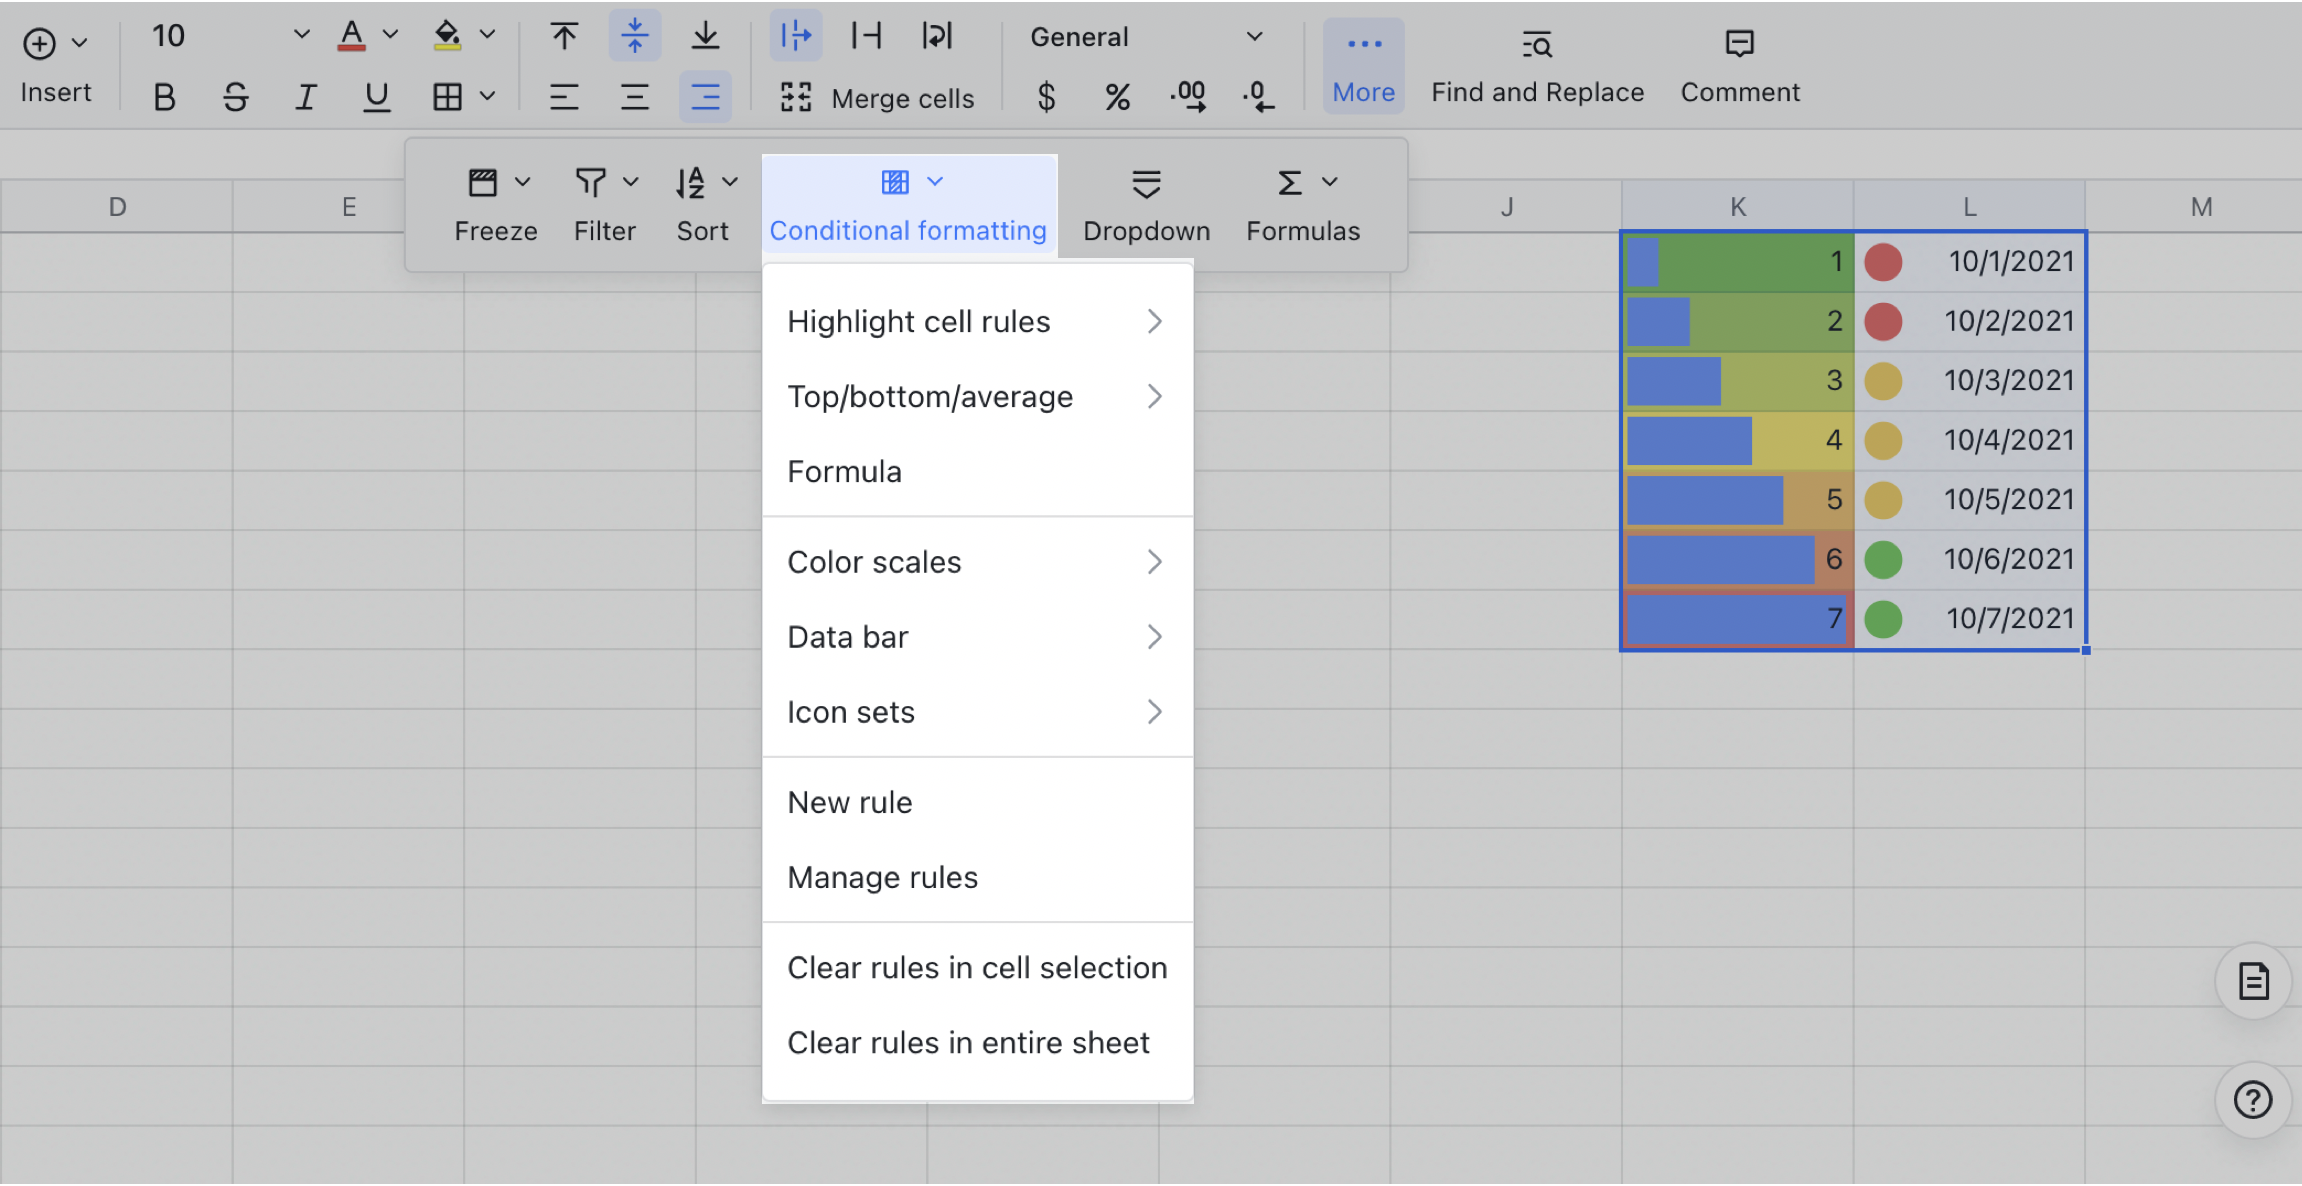Pick the red text color swatch
This screenshot has height=1186, width=2302.
pos(352,35)
